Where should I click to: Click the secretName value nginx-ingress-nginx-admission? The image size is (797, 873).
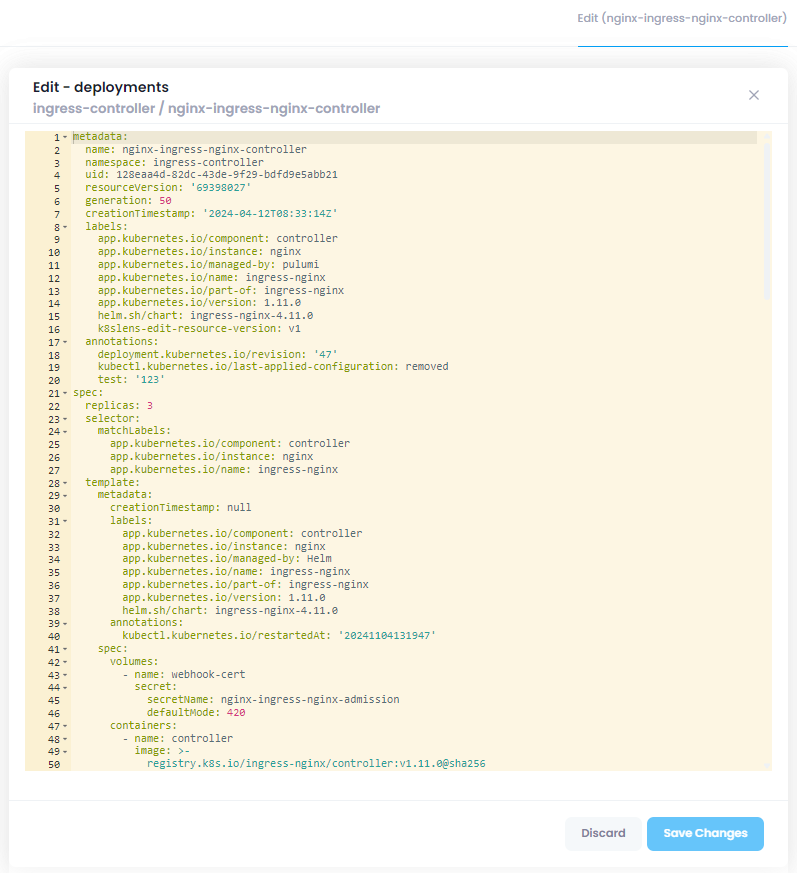[310, 699]
